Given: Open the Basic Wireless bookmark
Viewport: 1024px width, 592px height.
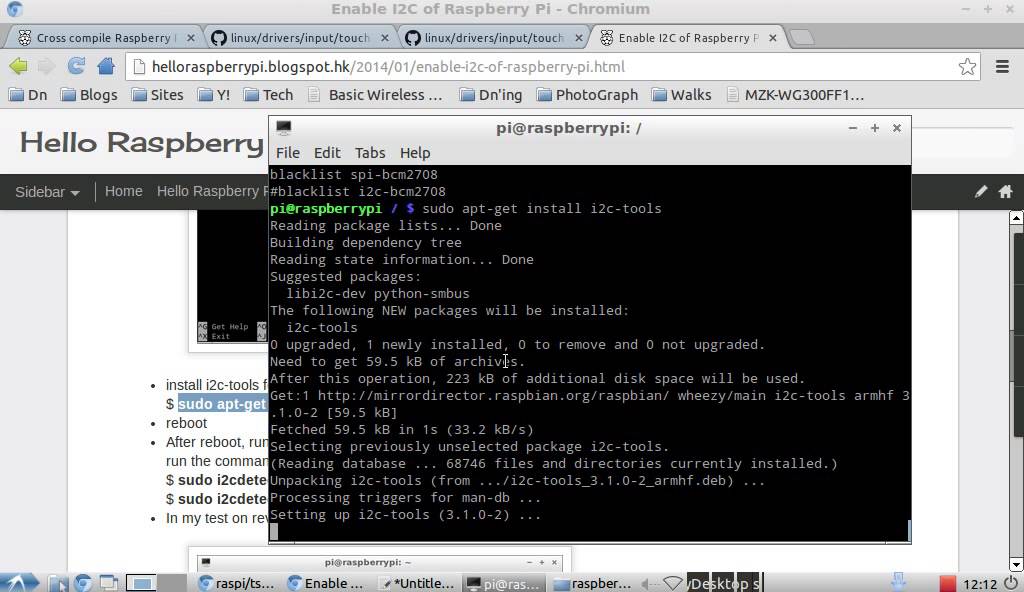Looking at the screenshot, I should pyautogui.click(x=376, y=95).
